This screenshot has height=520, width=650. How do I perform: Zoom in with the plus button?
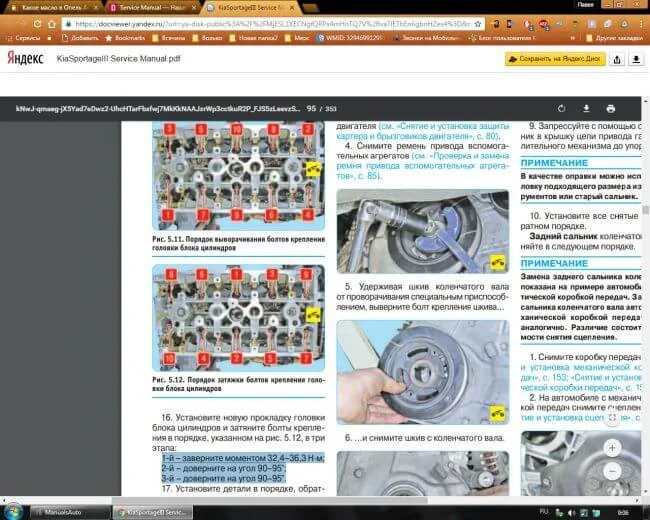[612, 448]
